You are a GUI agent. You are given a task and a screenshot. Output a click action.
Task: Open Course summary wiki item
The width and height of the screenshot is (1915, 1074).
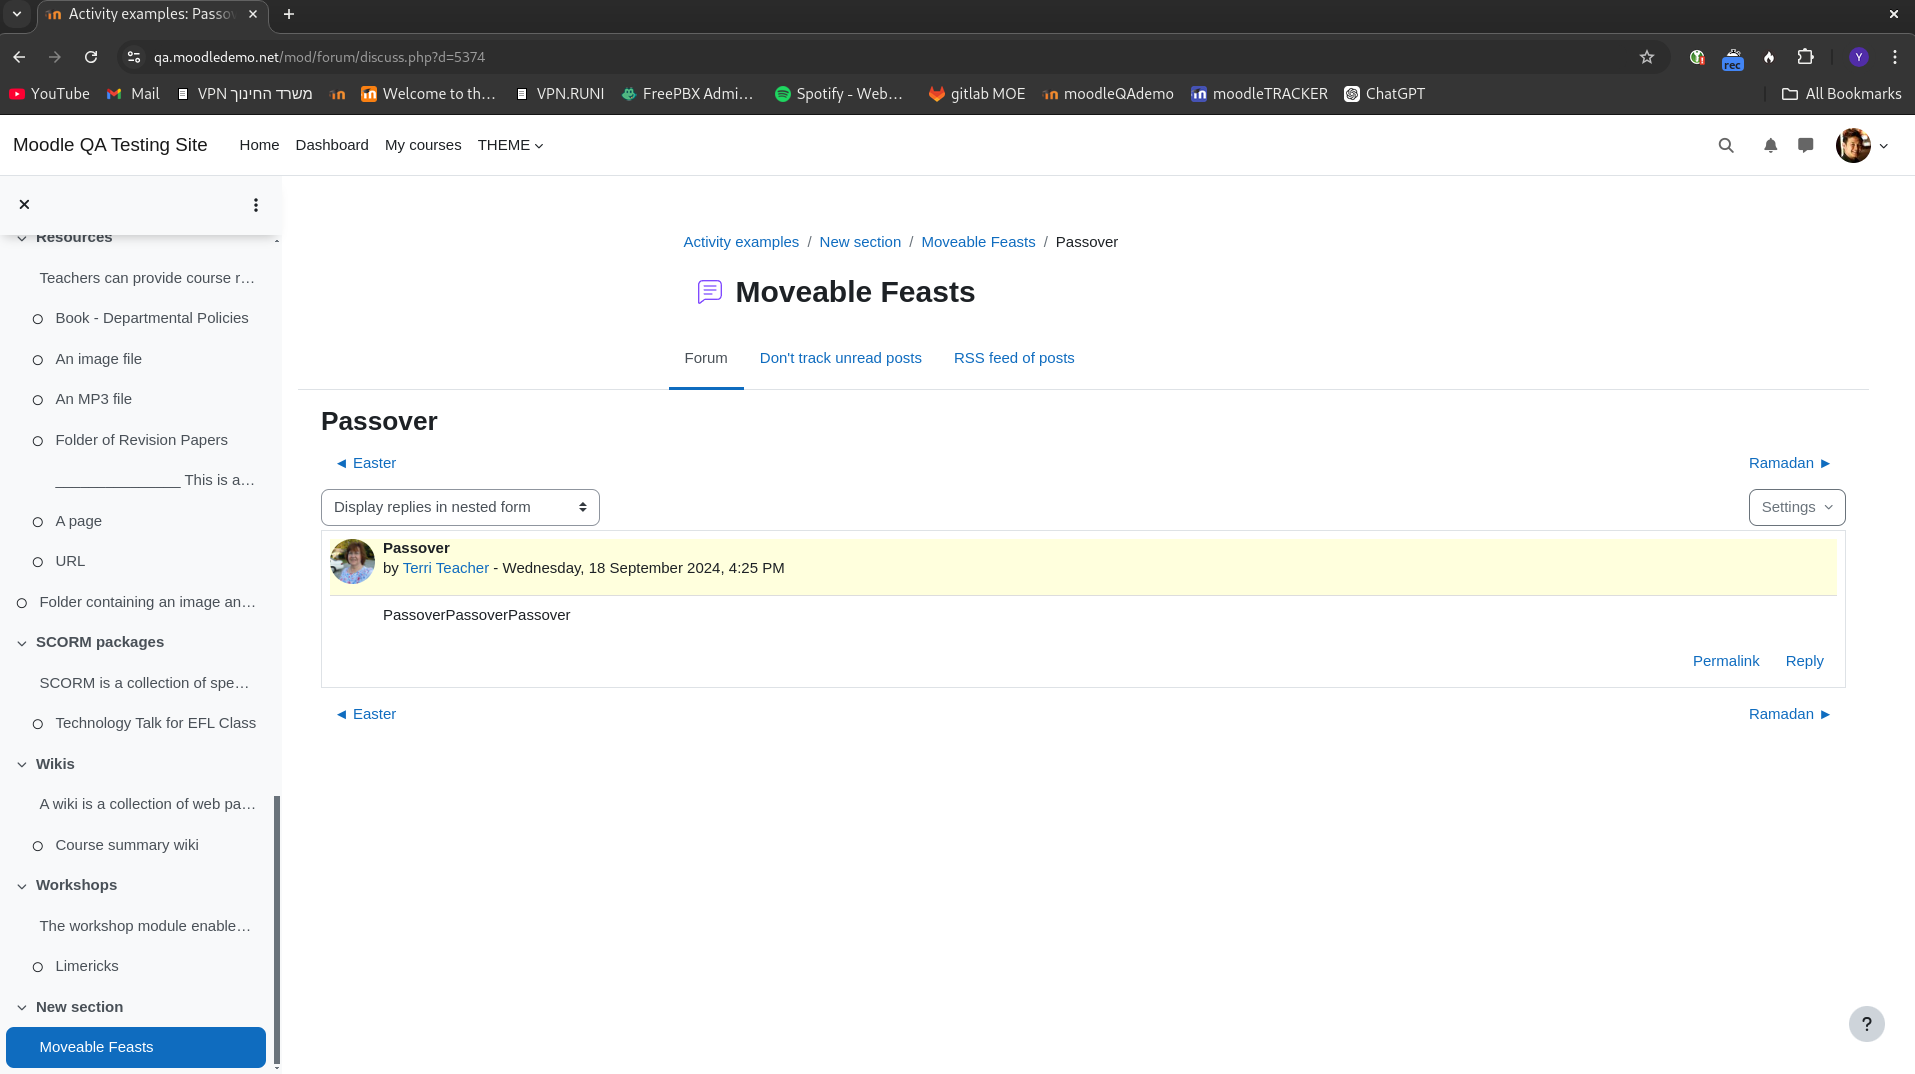[x=127, y=845]
